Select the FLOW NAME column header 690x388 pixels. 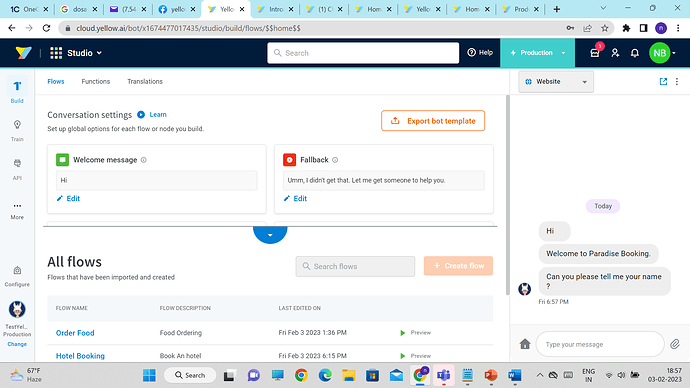72,308
